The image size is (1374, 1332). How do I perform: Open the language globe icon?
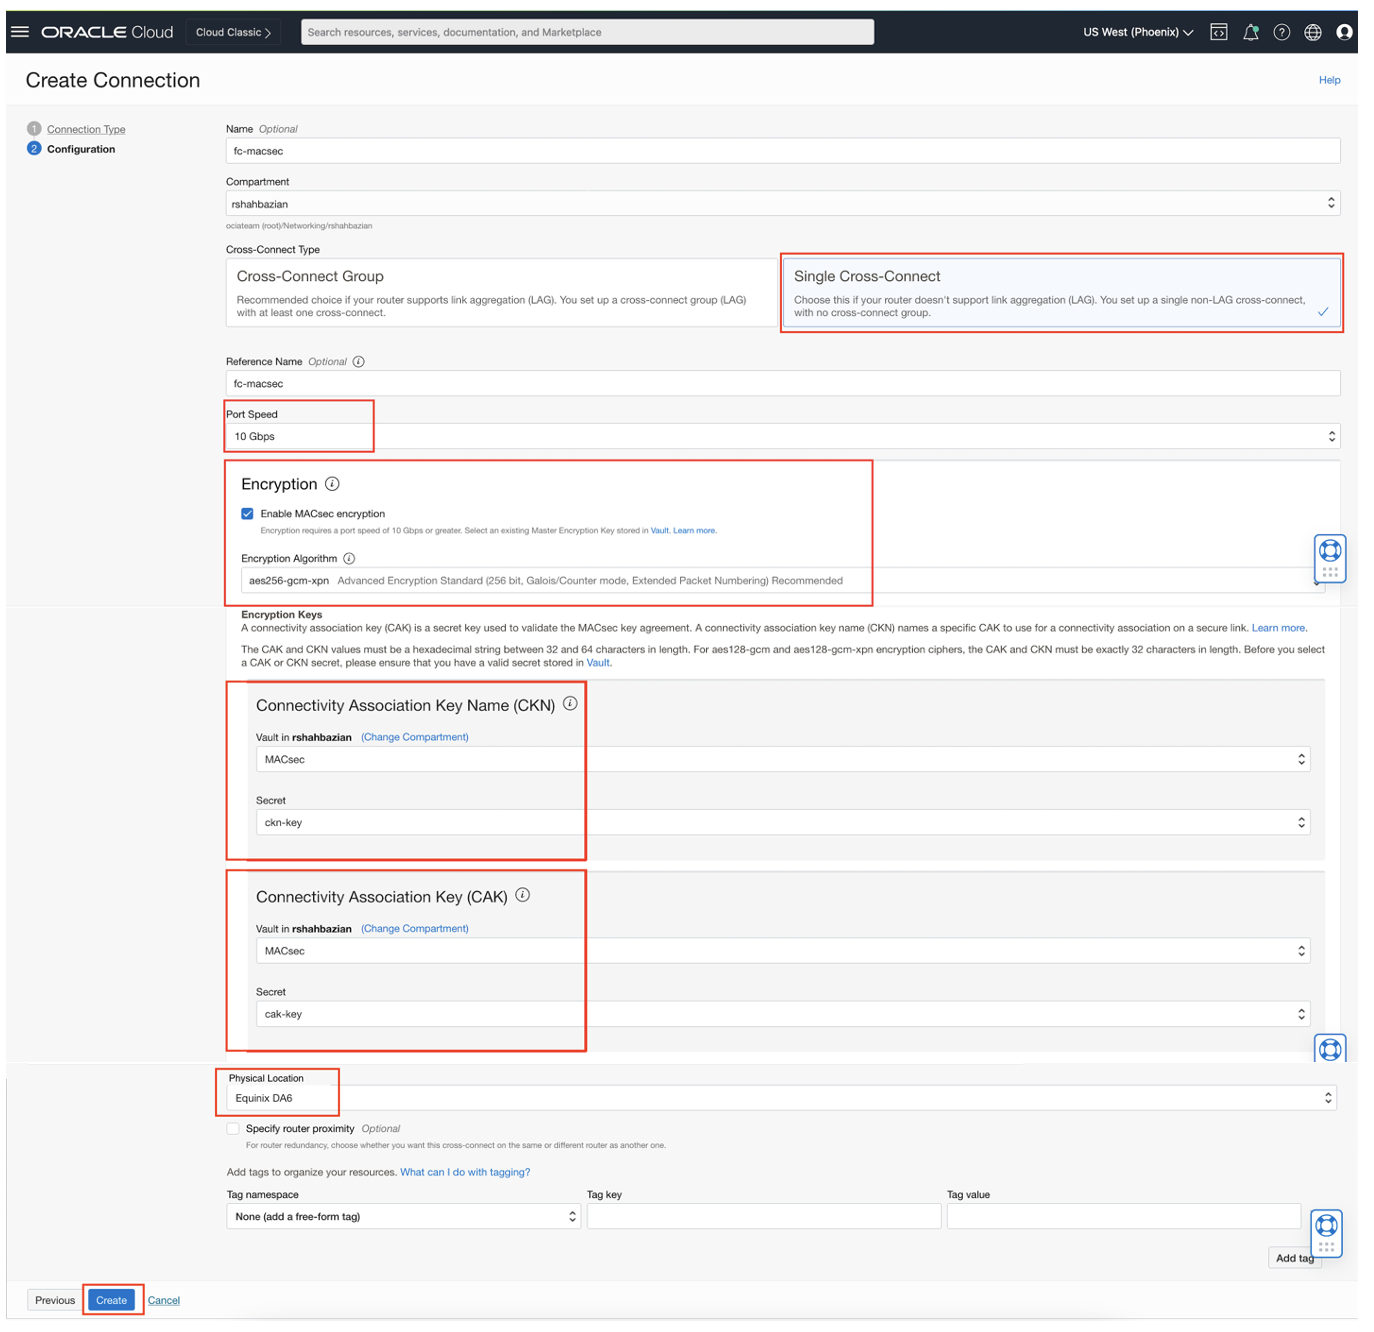(x=1313, y=32)
